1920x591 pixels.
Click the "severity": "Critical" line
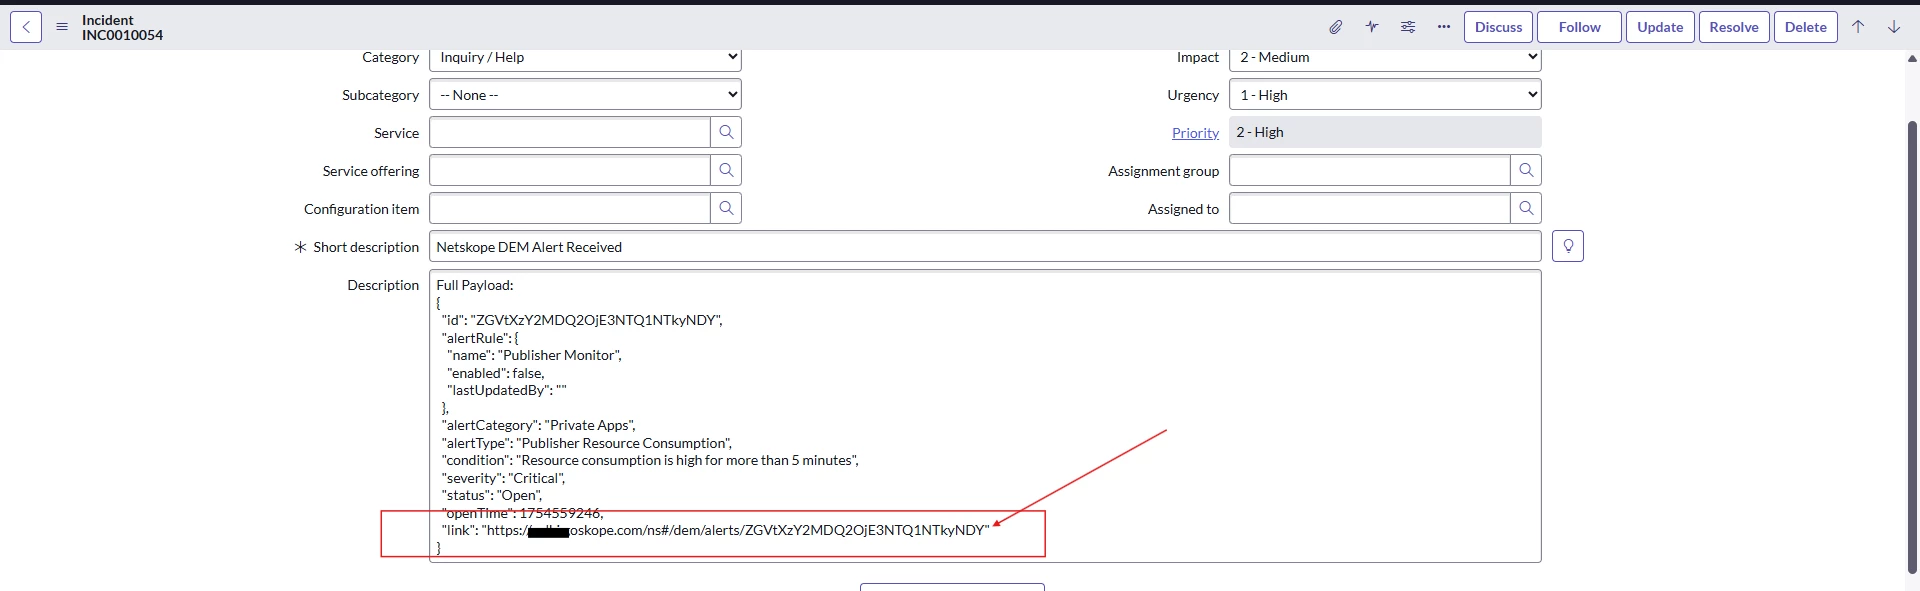[503, 478]
